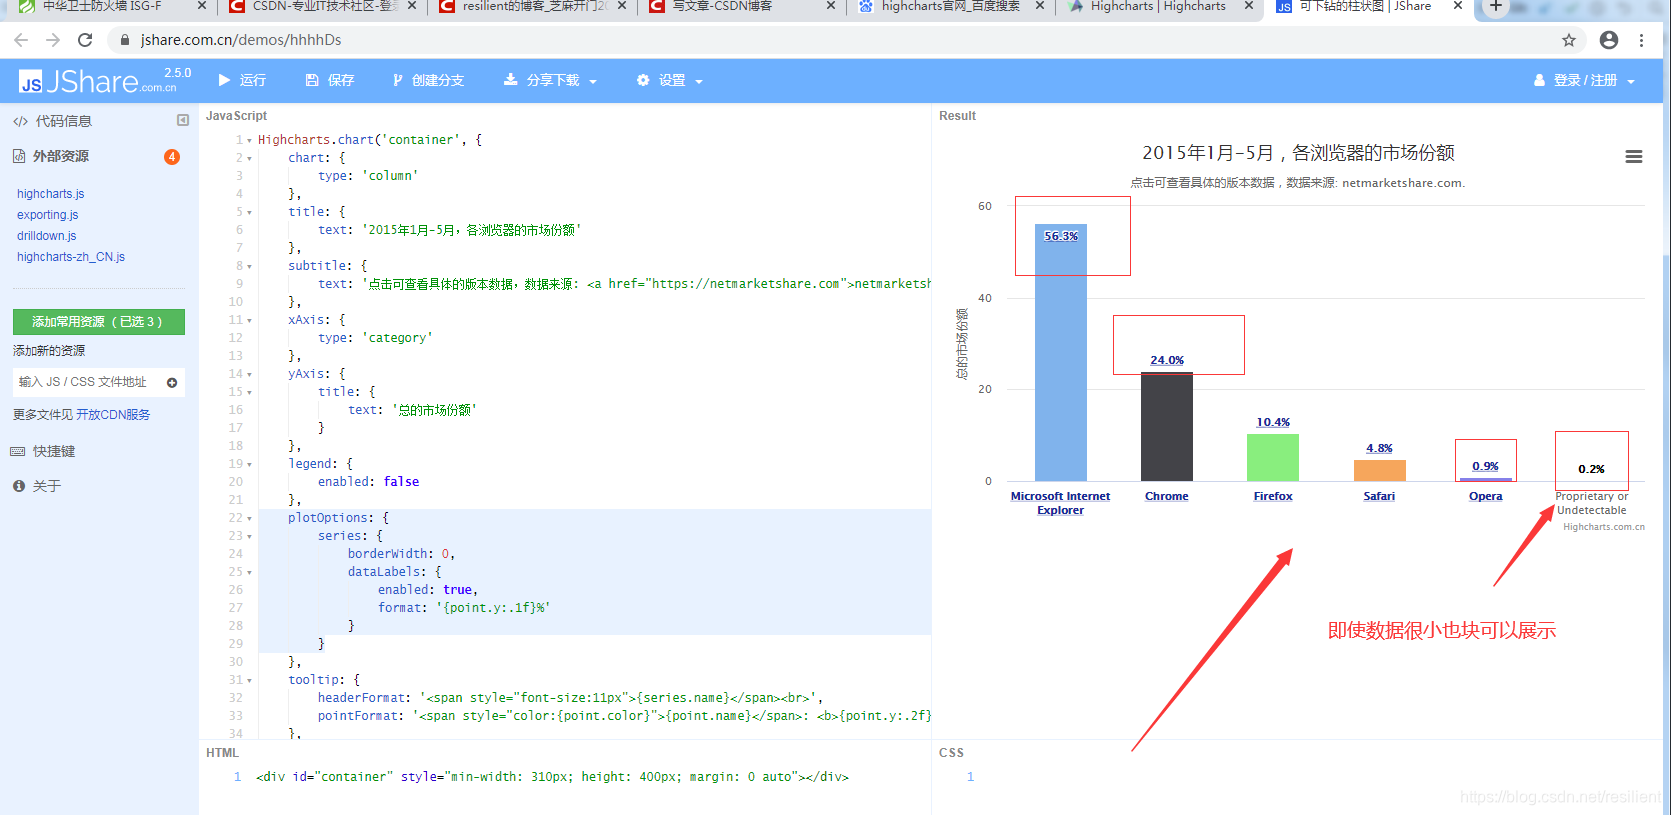The height and width of the screenshot is (815, 1671).
Task: Click the 24.0% data label
Action: click(1167, 360)
